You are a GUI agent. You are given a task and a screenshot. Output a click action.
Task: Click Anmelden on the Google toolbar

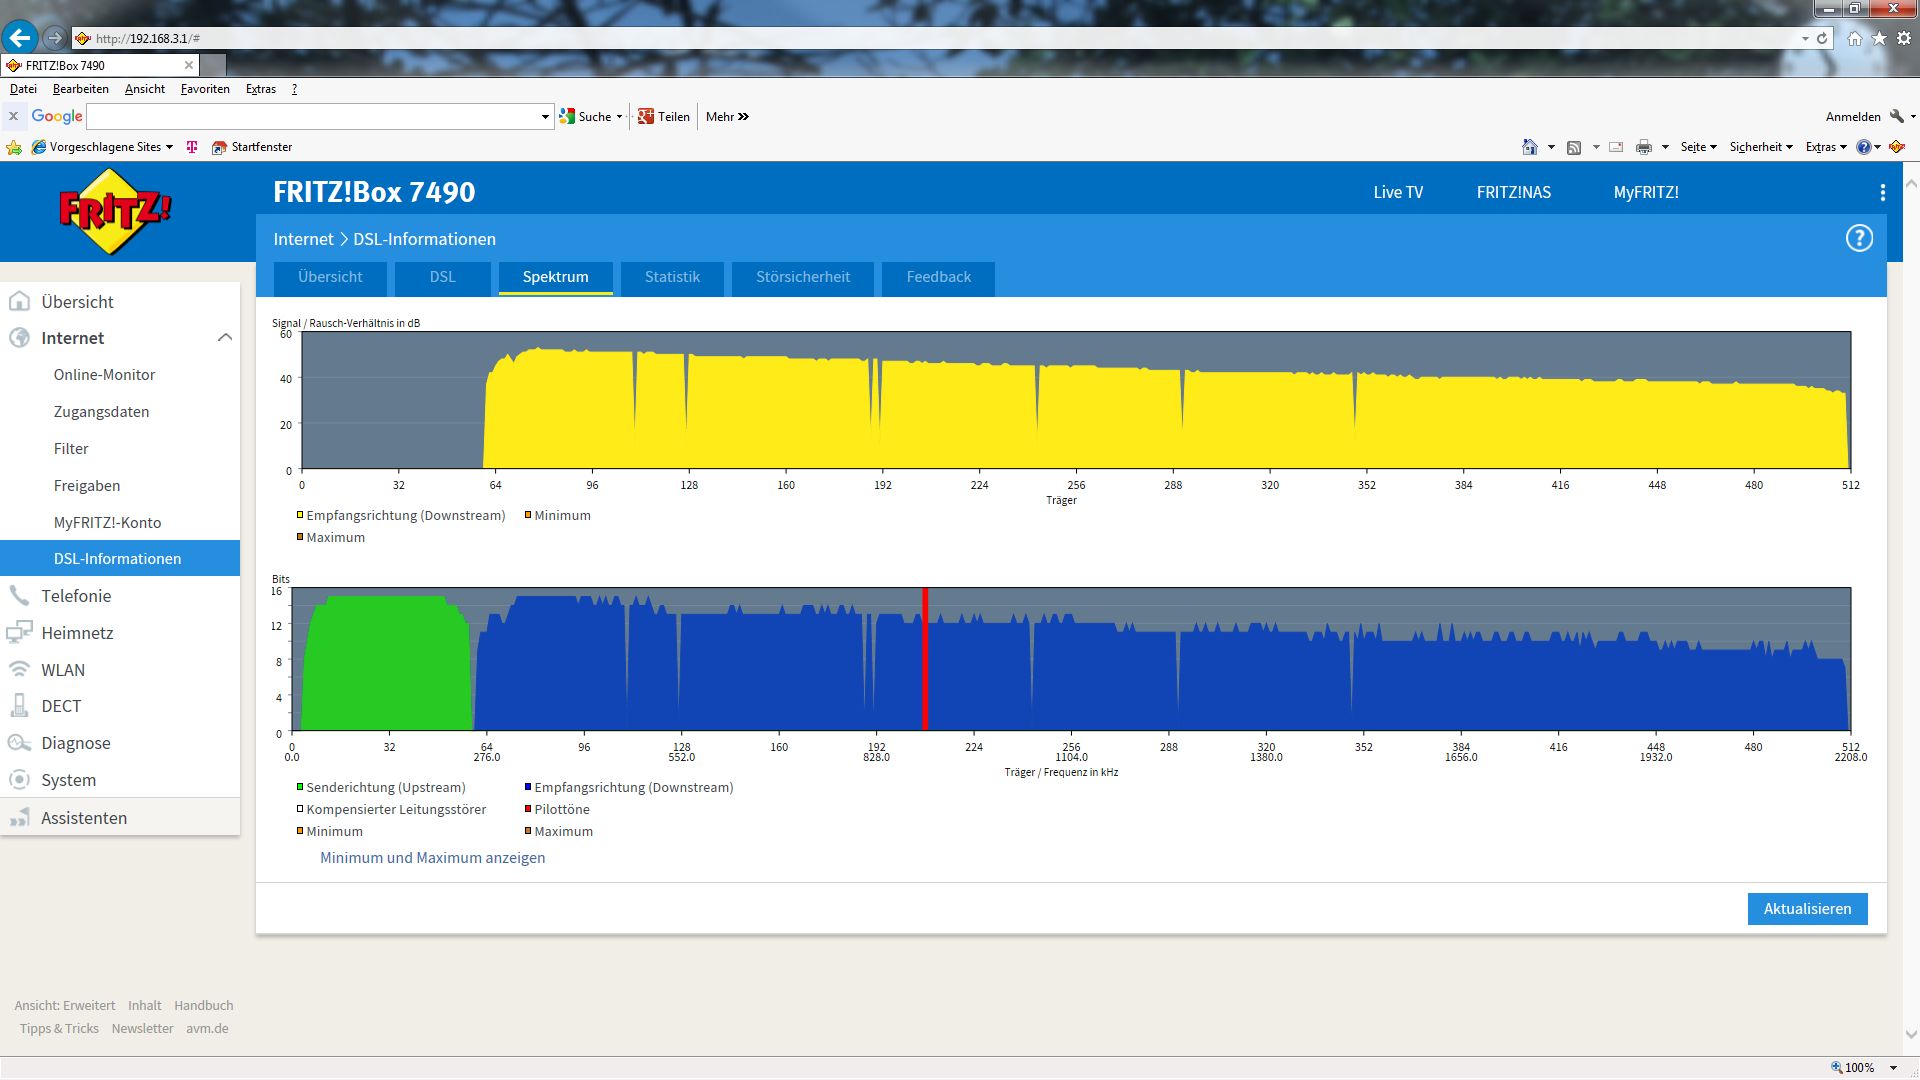click(x=1853, y=117)
